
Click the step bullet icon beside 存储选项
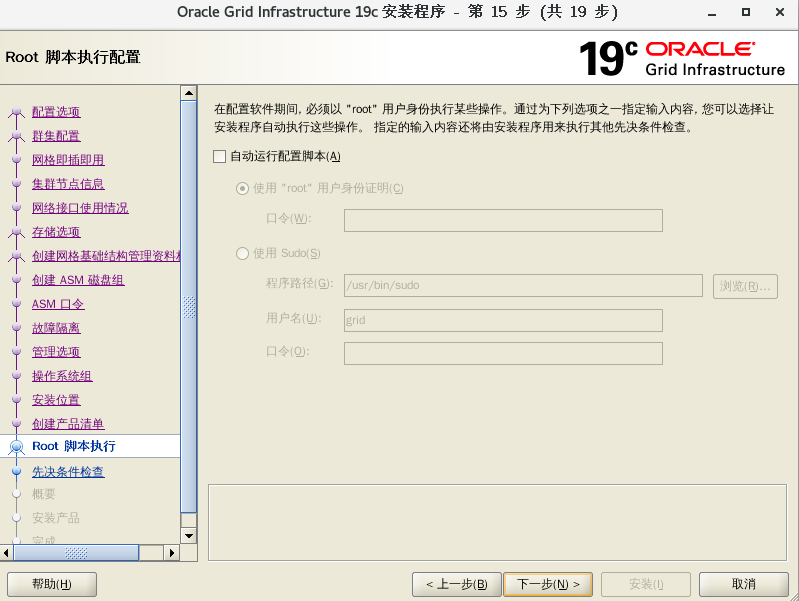pos(16,232)
